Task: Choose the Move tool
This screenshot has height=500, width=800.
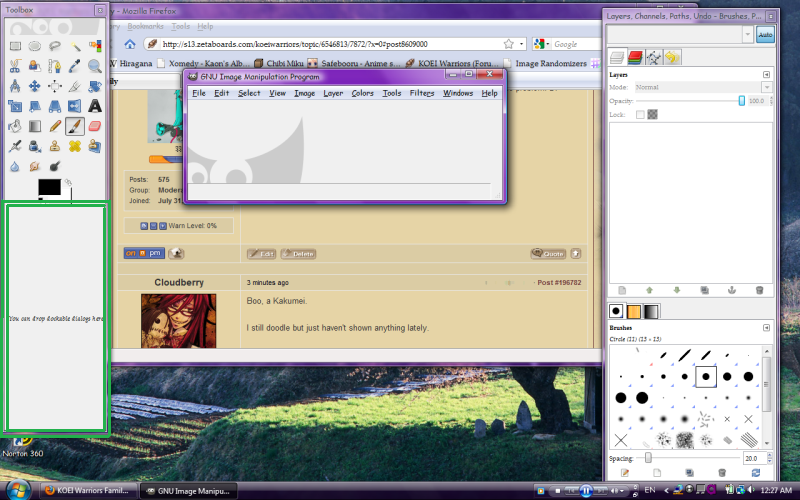Action: click(35, 86)
